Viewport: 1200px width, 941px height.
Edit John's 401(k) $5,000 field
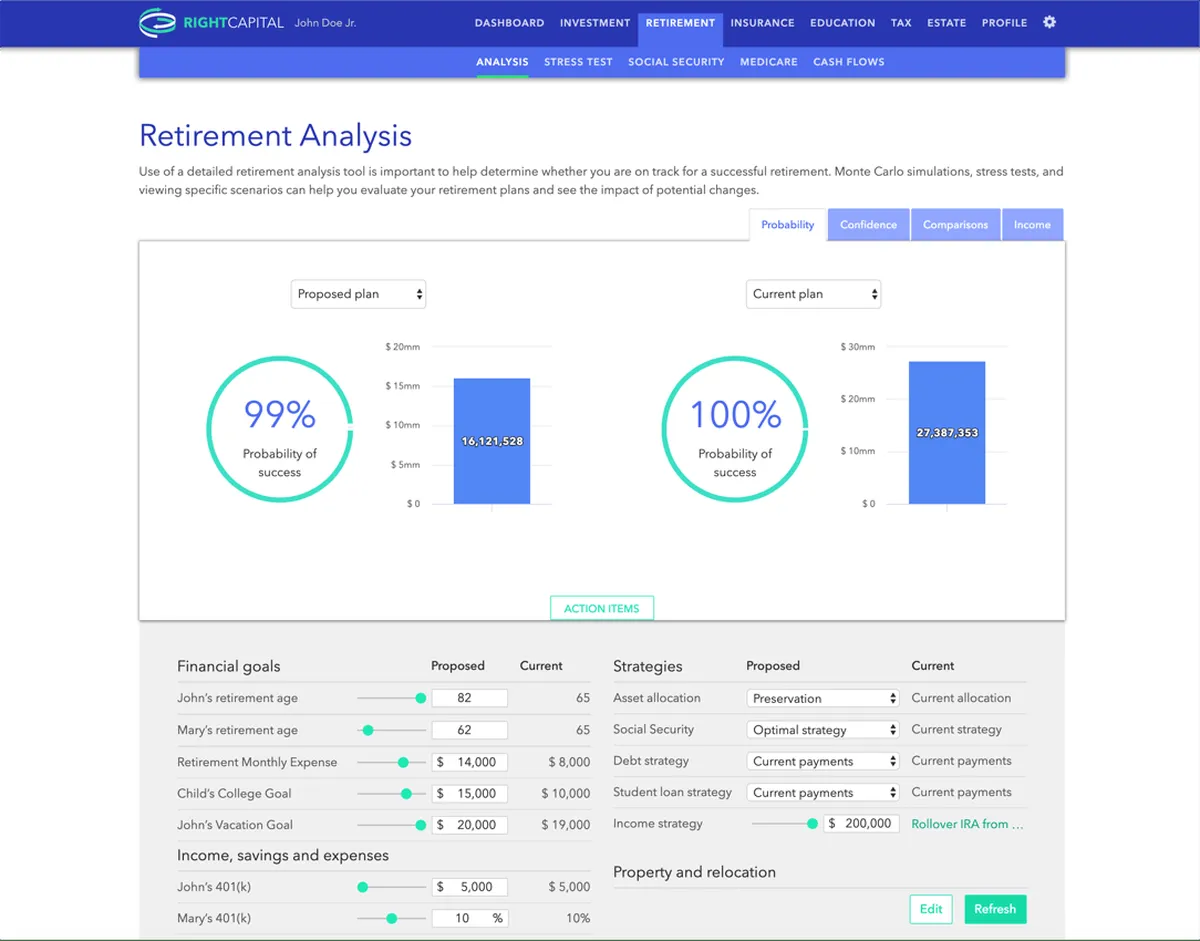point(470,887)
